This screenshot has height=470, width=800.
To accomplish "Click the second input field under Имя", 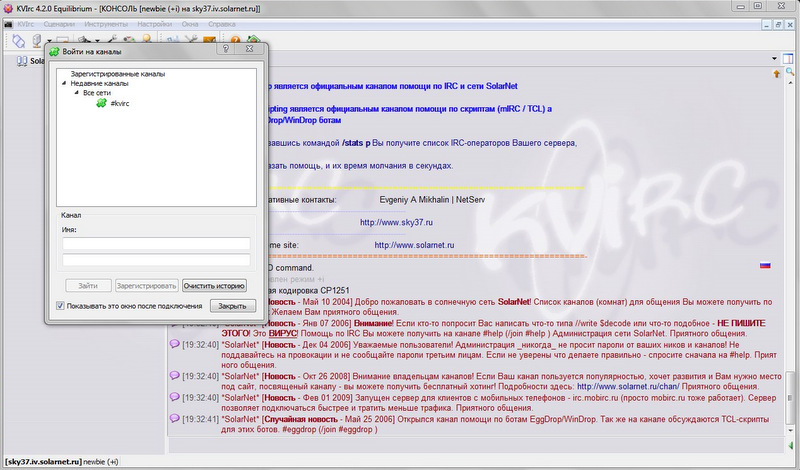I will [x=156, y=260].
